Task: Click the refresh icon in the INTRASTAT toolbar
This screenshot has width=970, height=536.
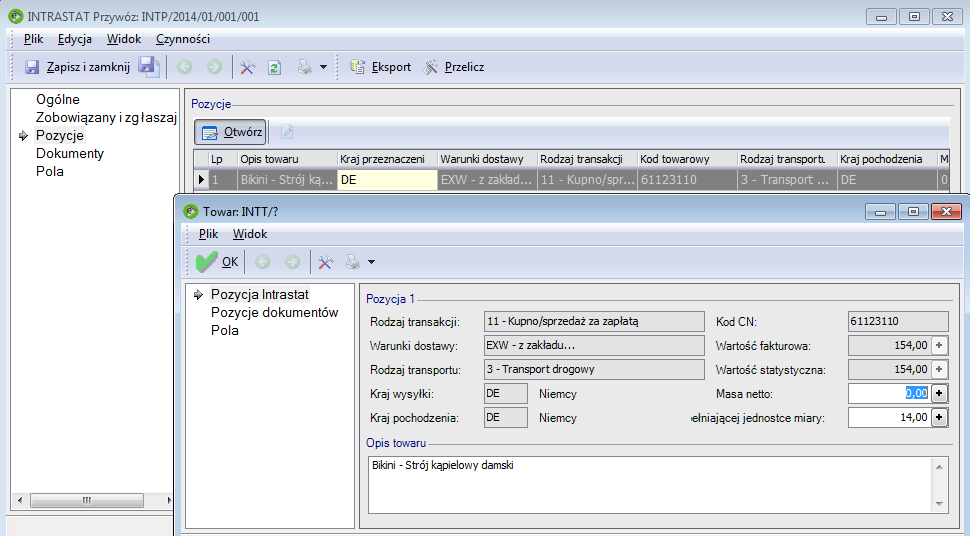Action: (x=275, y=67)
